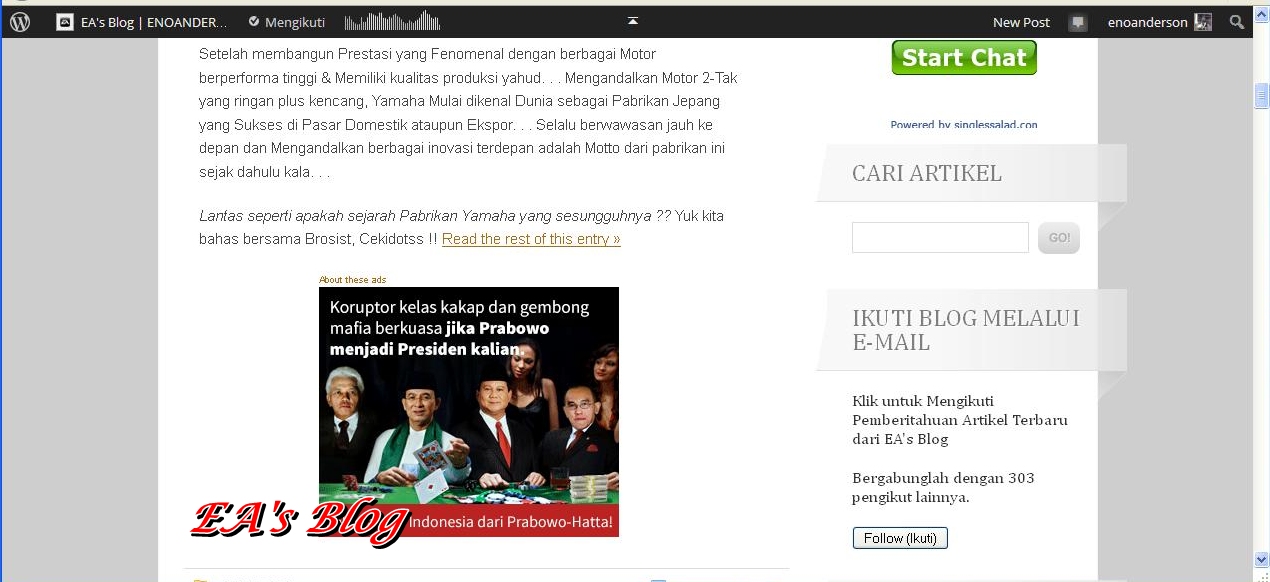
Task: Open the site stats sparkline graph
Action: click(392, 21)
